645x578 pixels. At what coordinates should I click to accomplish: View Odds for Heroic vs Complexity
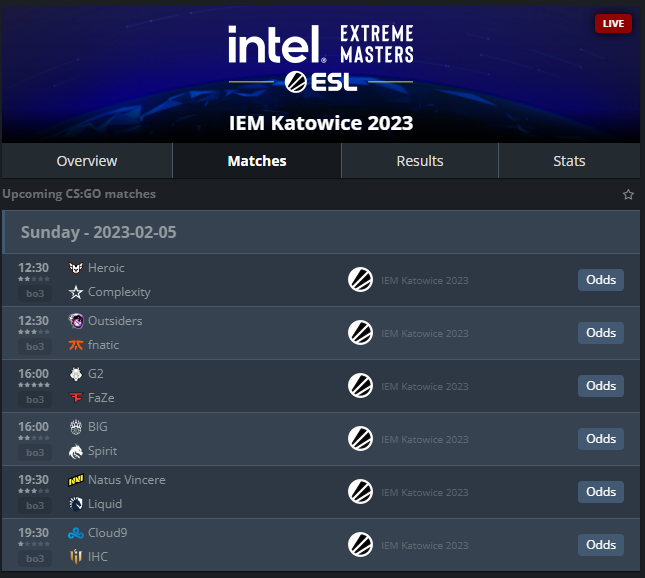[x=601, y=280]
